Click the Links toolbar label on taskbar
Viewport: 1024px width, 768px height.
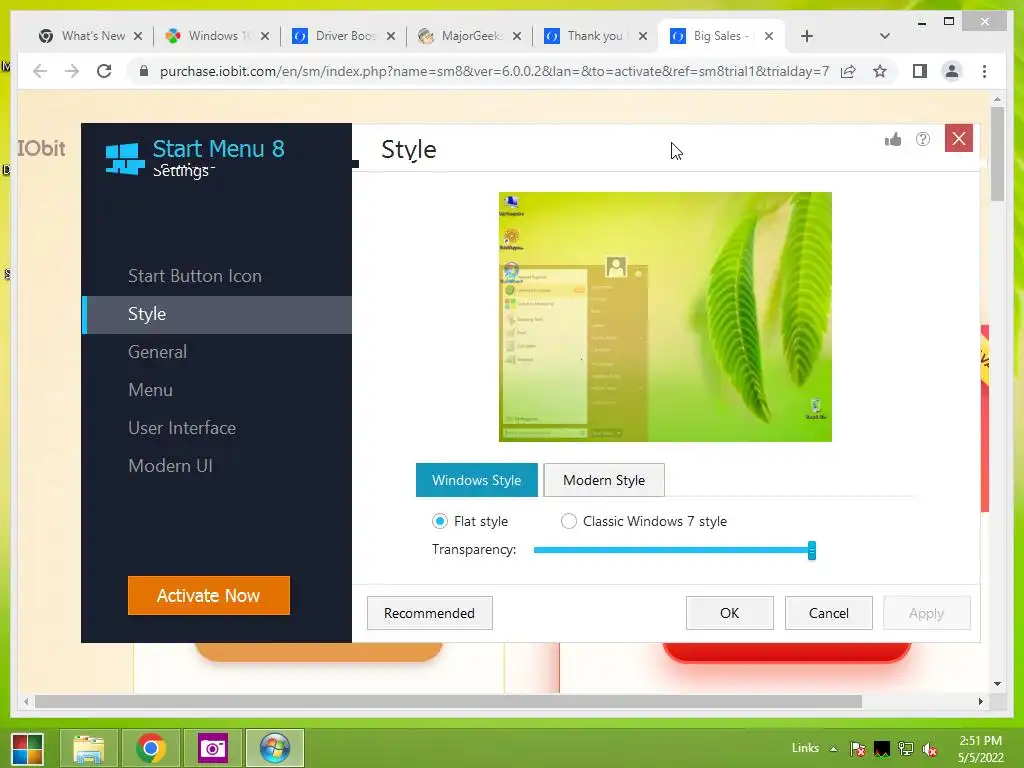[805, 748]
